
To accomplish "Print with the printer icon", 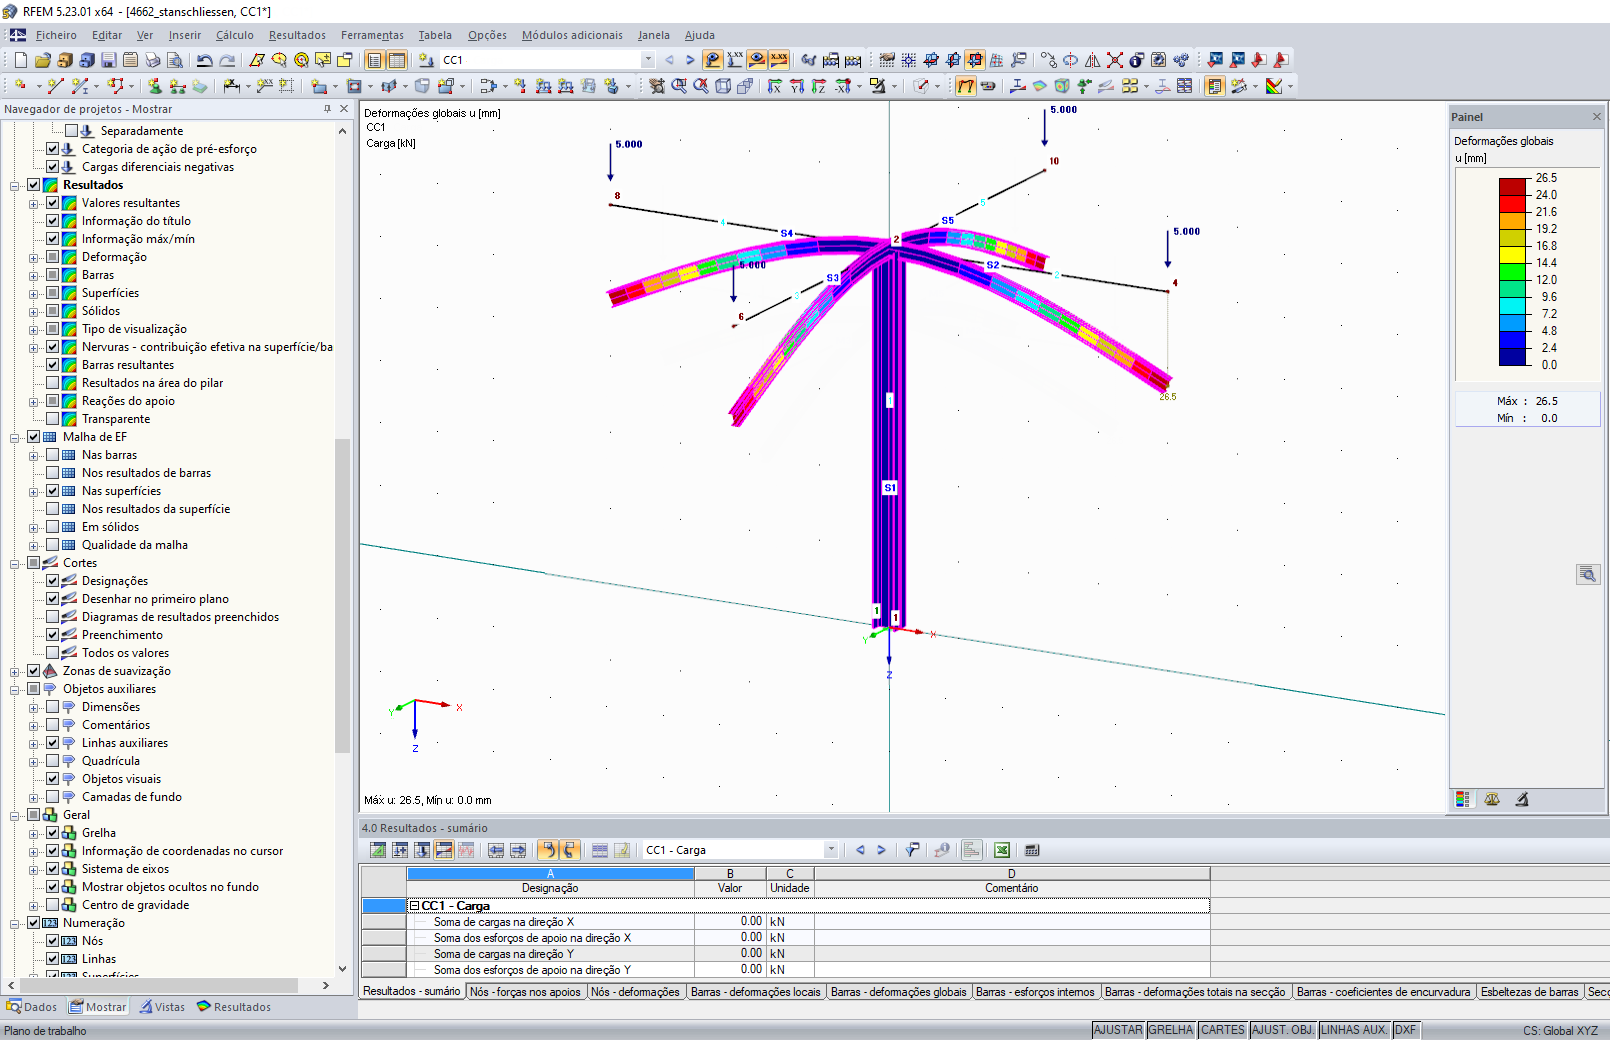I will tap(153, 60).
